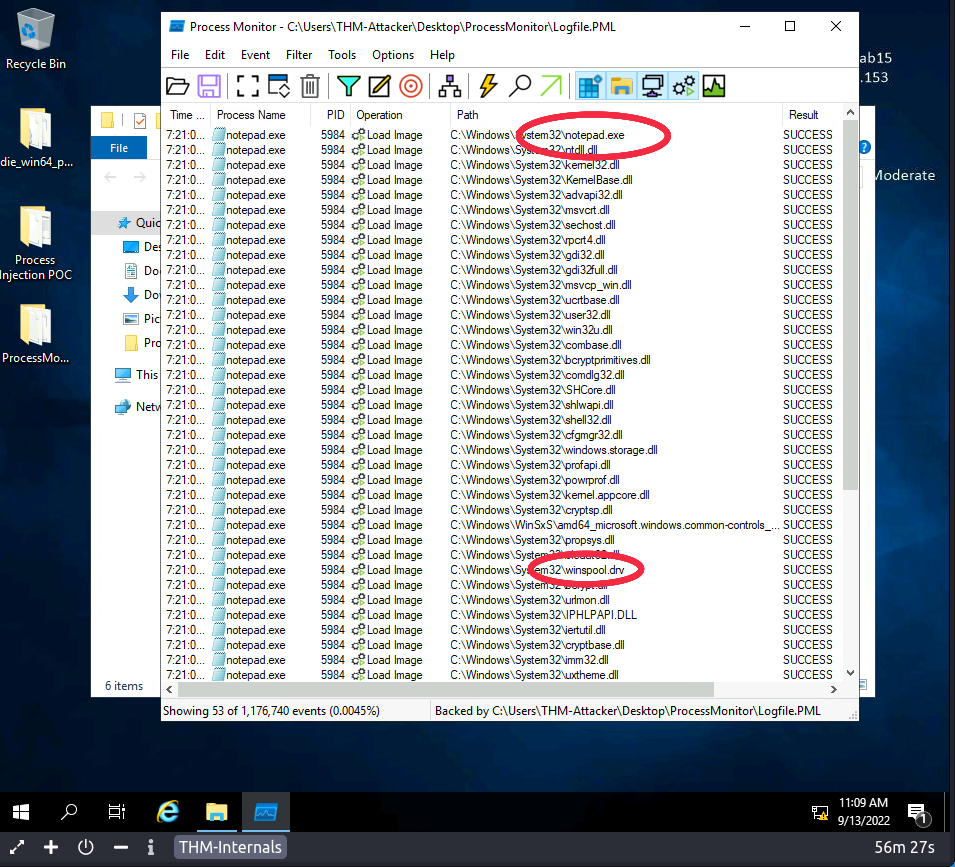Click the target crosshair toolbar icon
This screenshot has height=867, width=955.
click(x=410, y=86)
